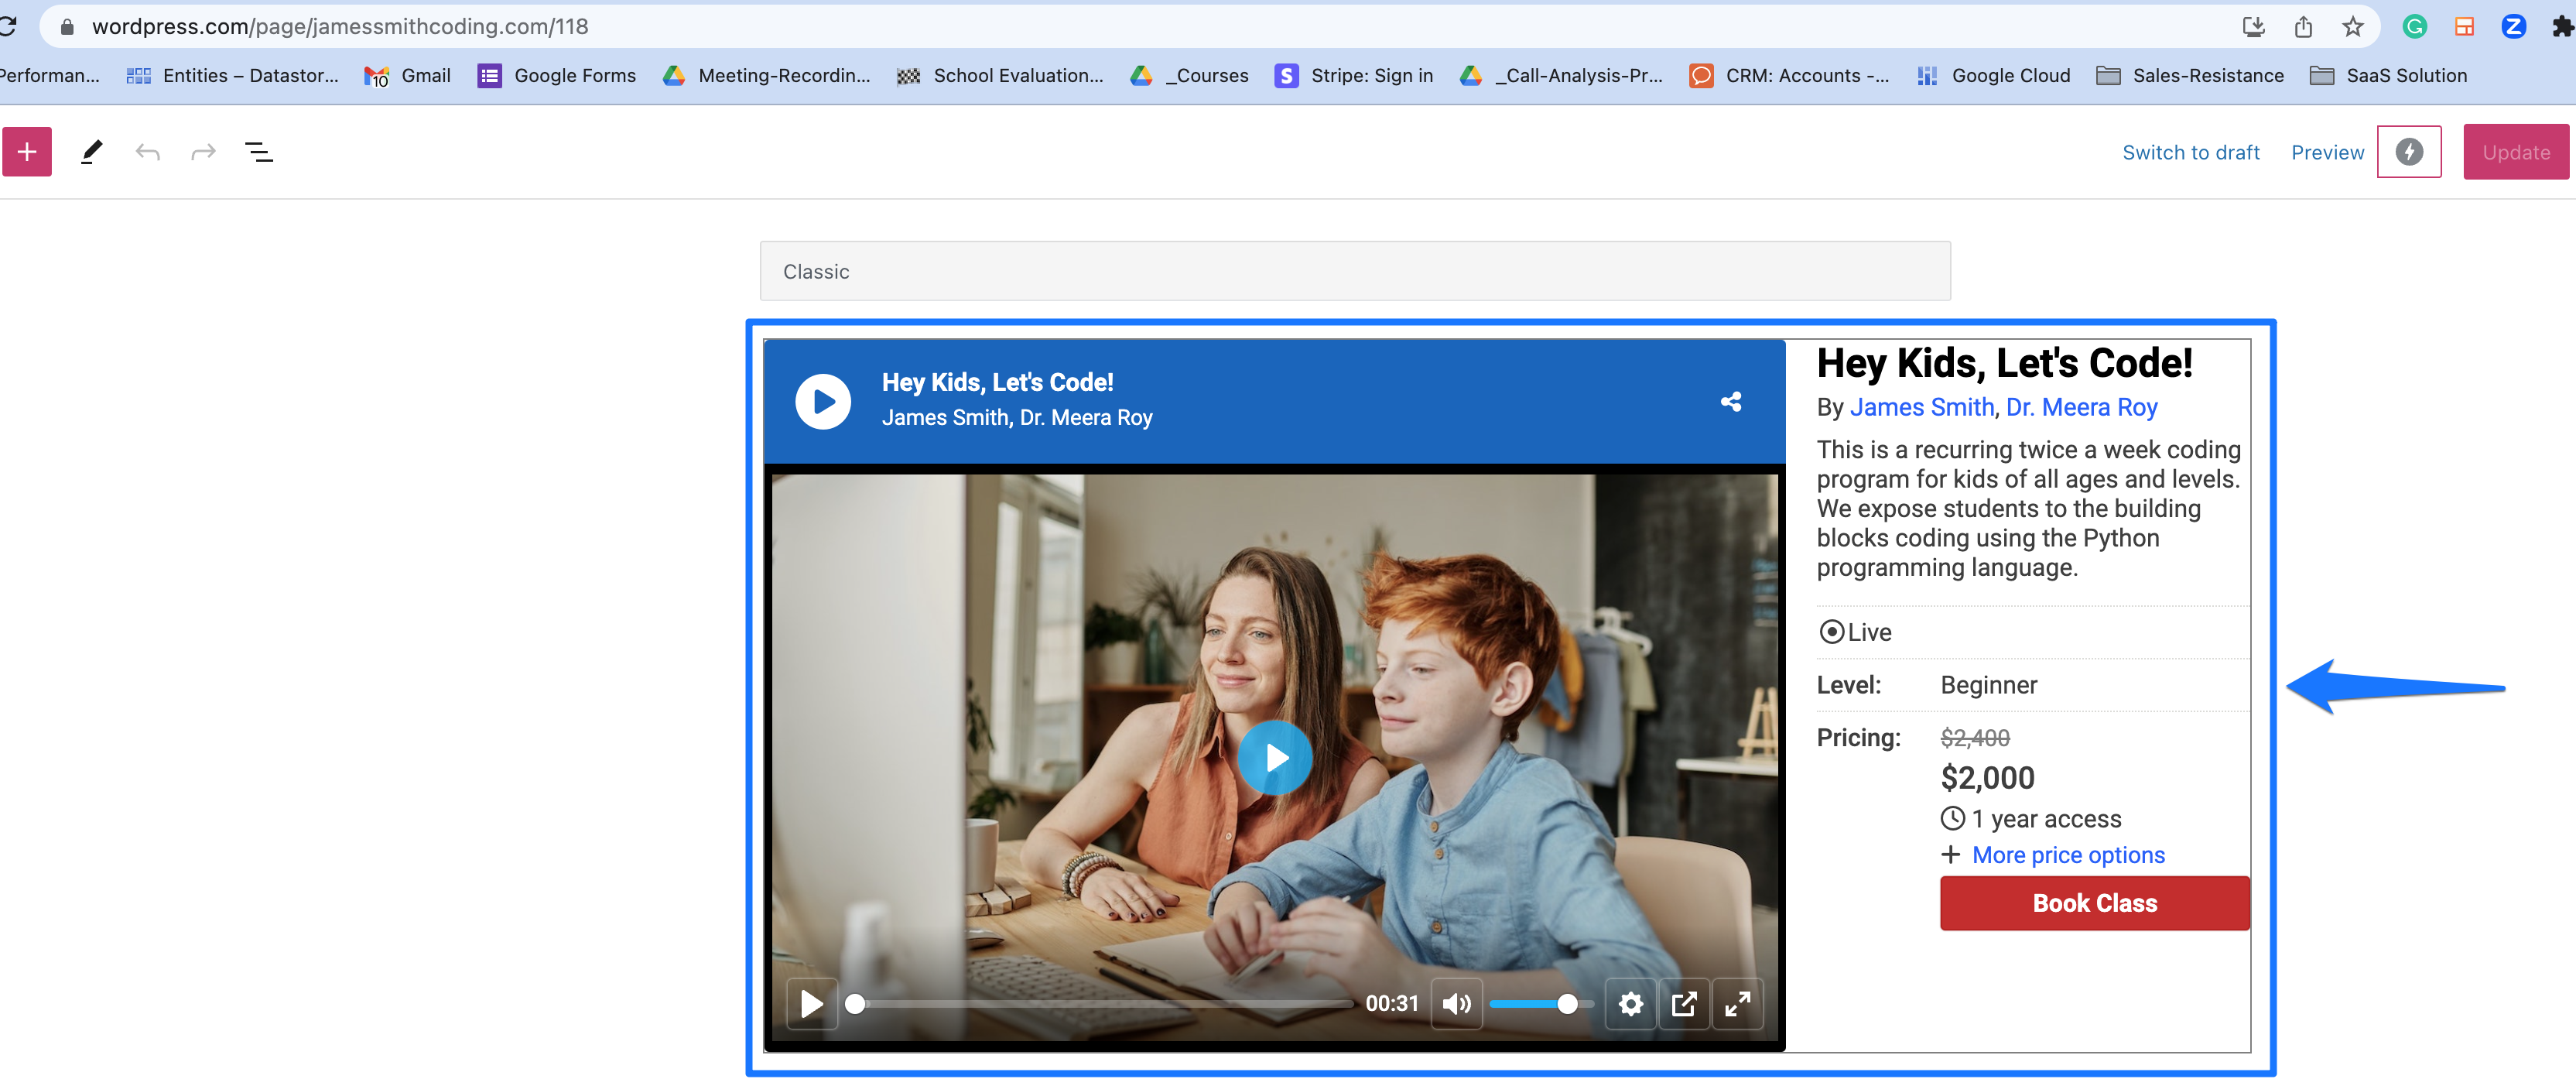Viewport: 2576px width, 1086px height.
Task: Open the blue Z extension icon
Action: pyautogui.click(x=2513, y=26)
